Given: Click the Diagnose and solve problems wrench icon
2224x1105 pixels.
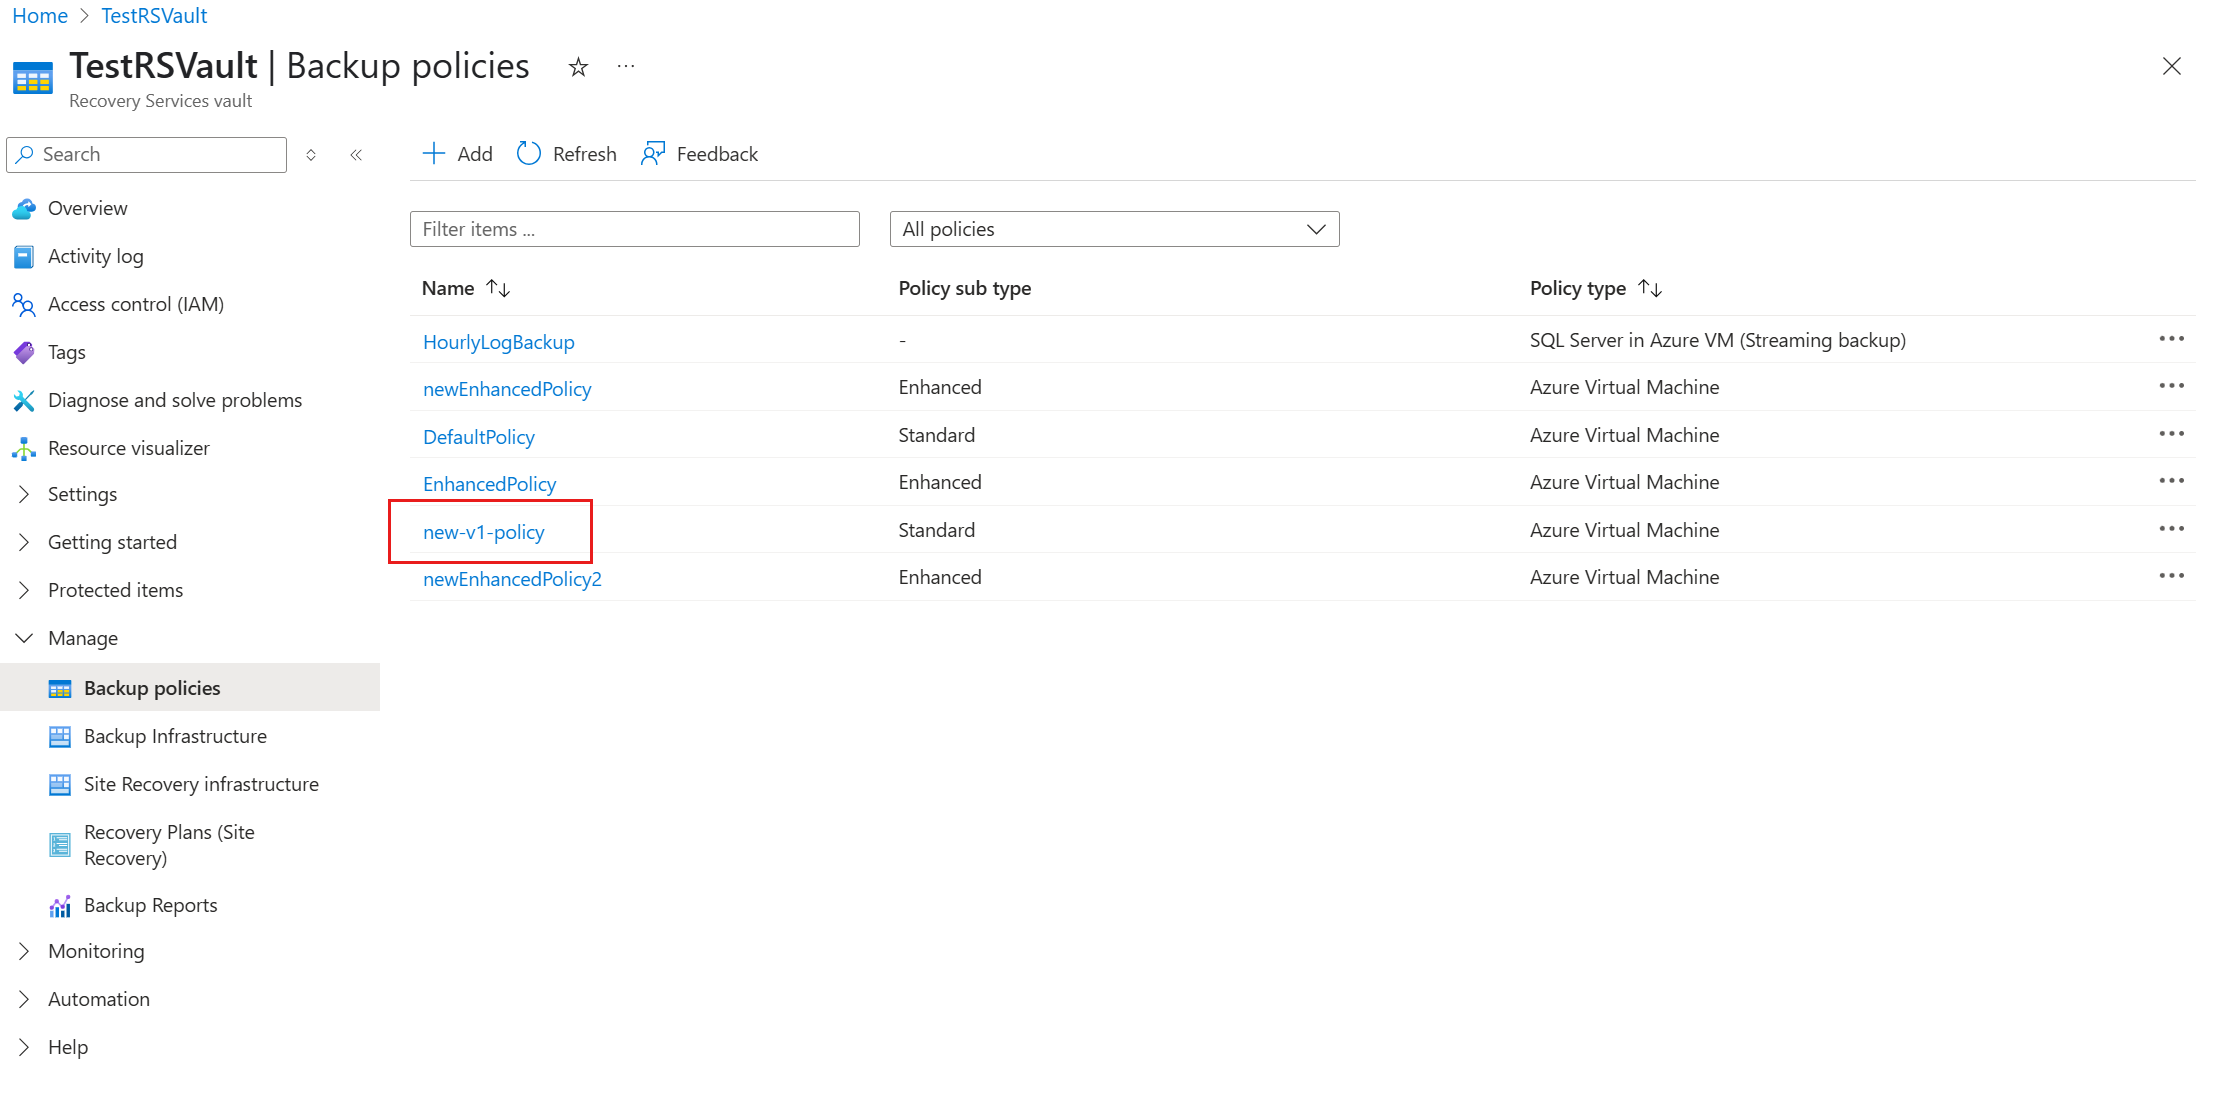Looking at the screenshot, I should pos(24,401).
